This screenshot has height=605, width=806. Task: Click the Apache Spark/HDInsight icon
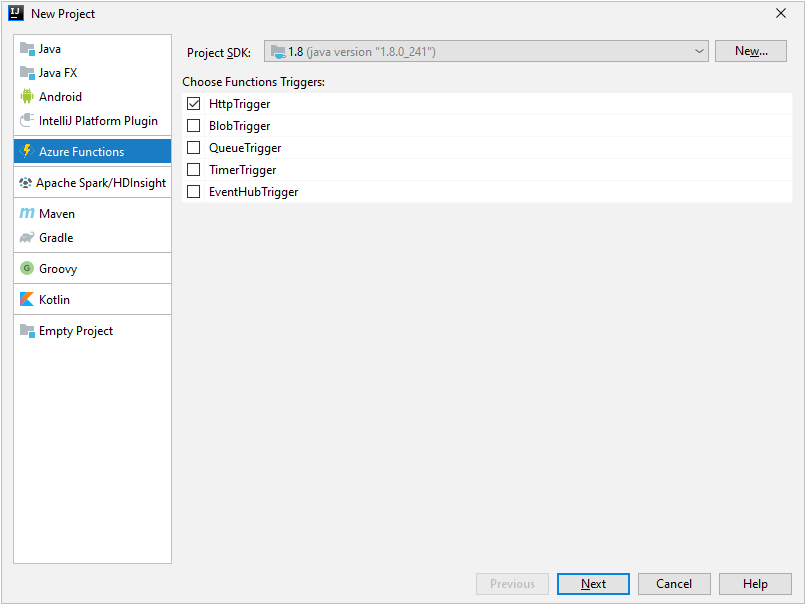[25, 182]
